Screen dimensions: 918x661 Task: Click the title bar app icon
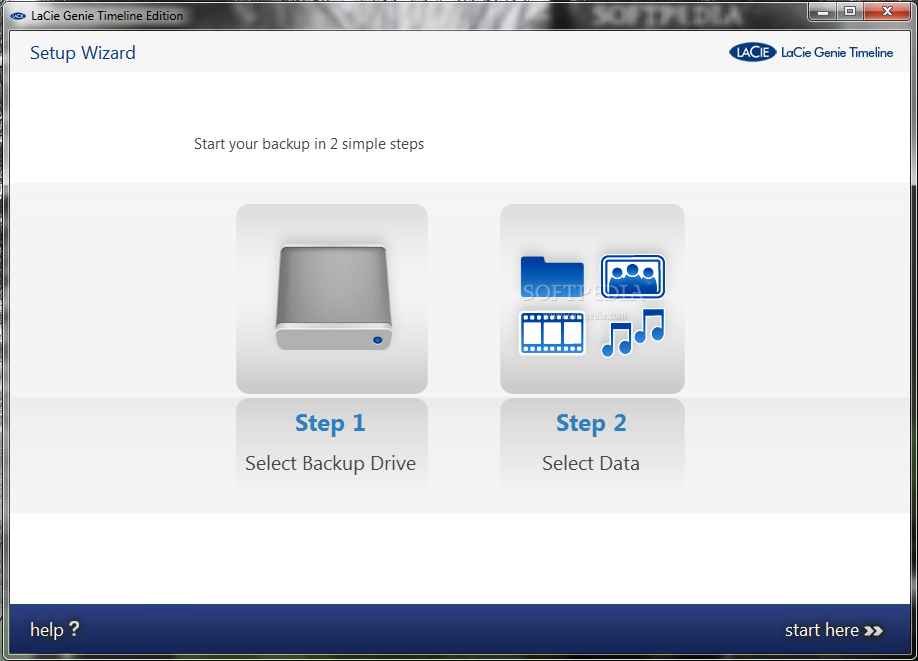pyautogui.click(x=18, y=16)
